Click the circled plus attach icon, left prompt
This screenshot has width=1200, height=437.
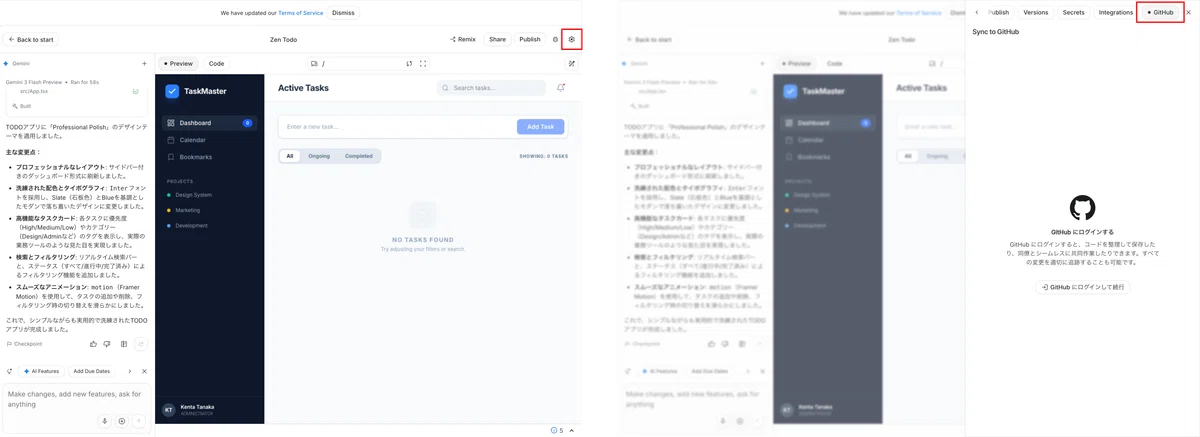click(122, 421)
